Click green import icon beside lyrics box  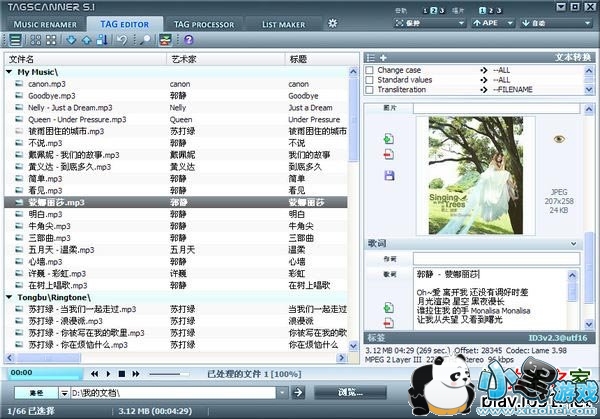[389, 307]
